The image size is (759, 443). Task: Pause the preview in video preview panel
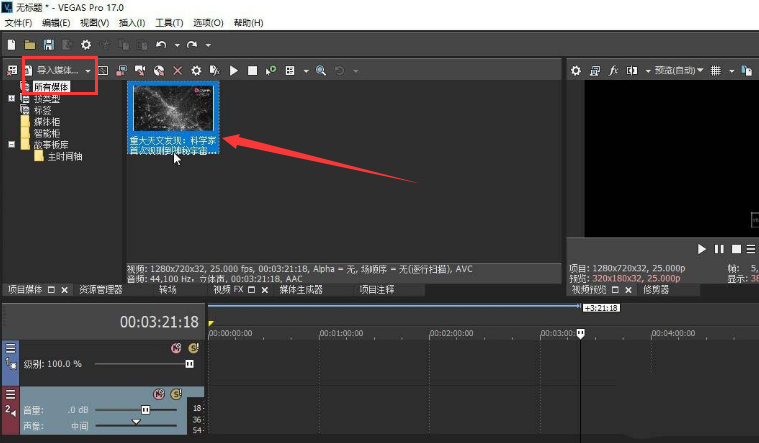[x=719, y=249]
